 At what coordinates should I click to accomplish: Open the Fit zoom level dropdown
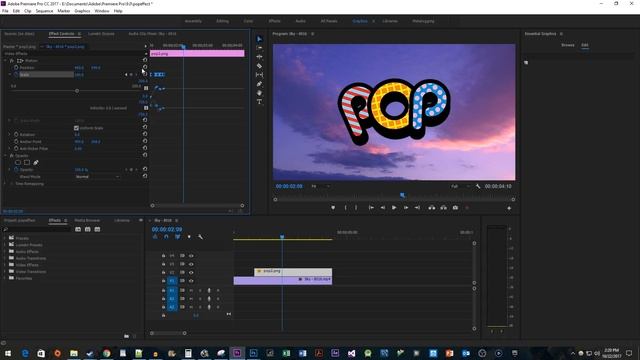[320, 187]
